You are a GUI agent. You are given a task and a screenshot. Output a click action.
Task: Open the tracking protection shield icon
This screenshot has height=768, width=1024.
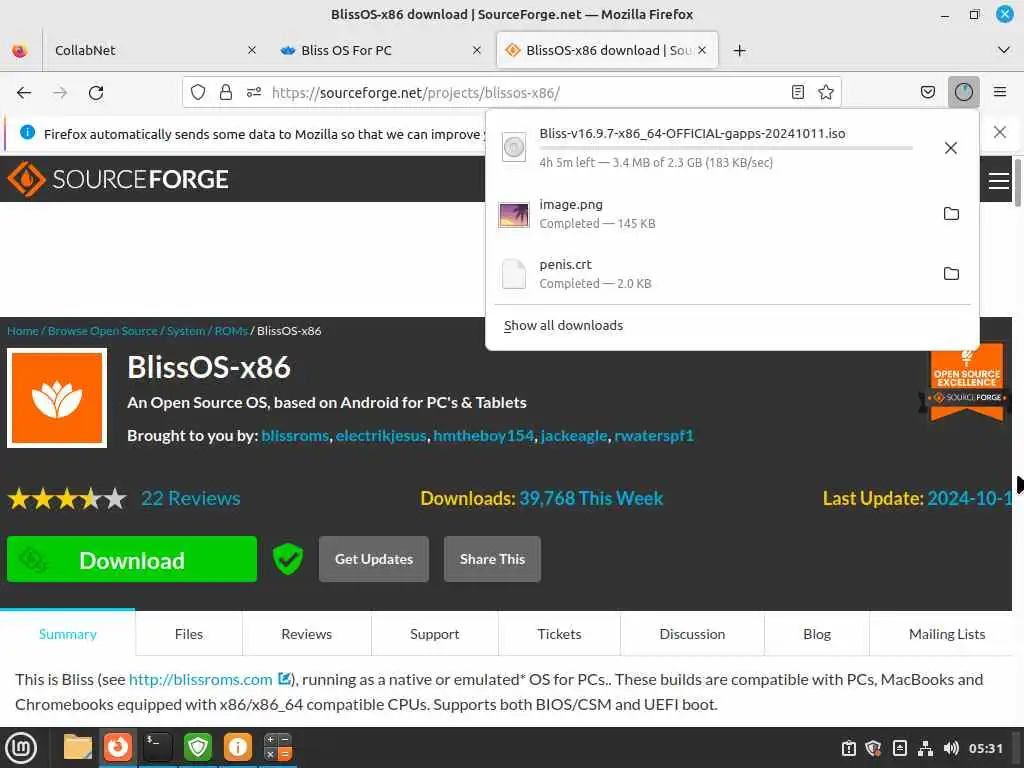[198, 92]
